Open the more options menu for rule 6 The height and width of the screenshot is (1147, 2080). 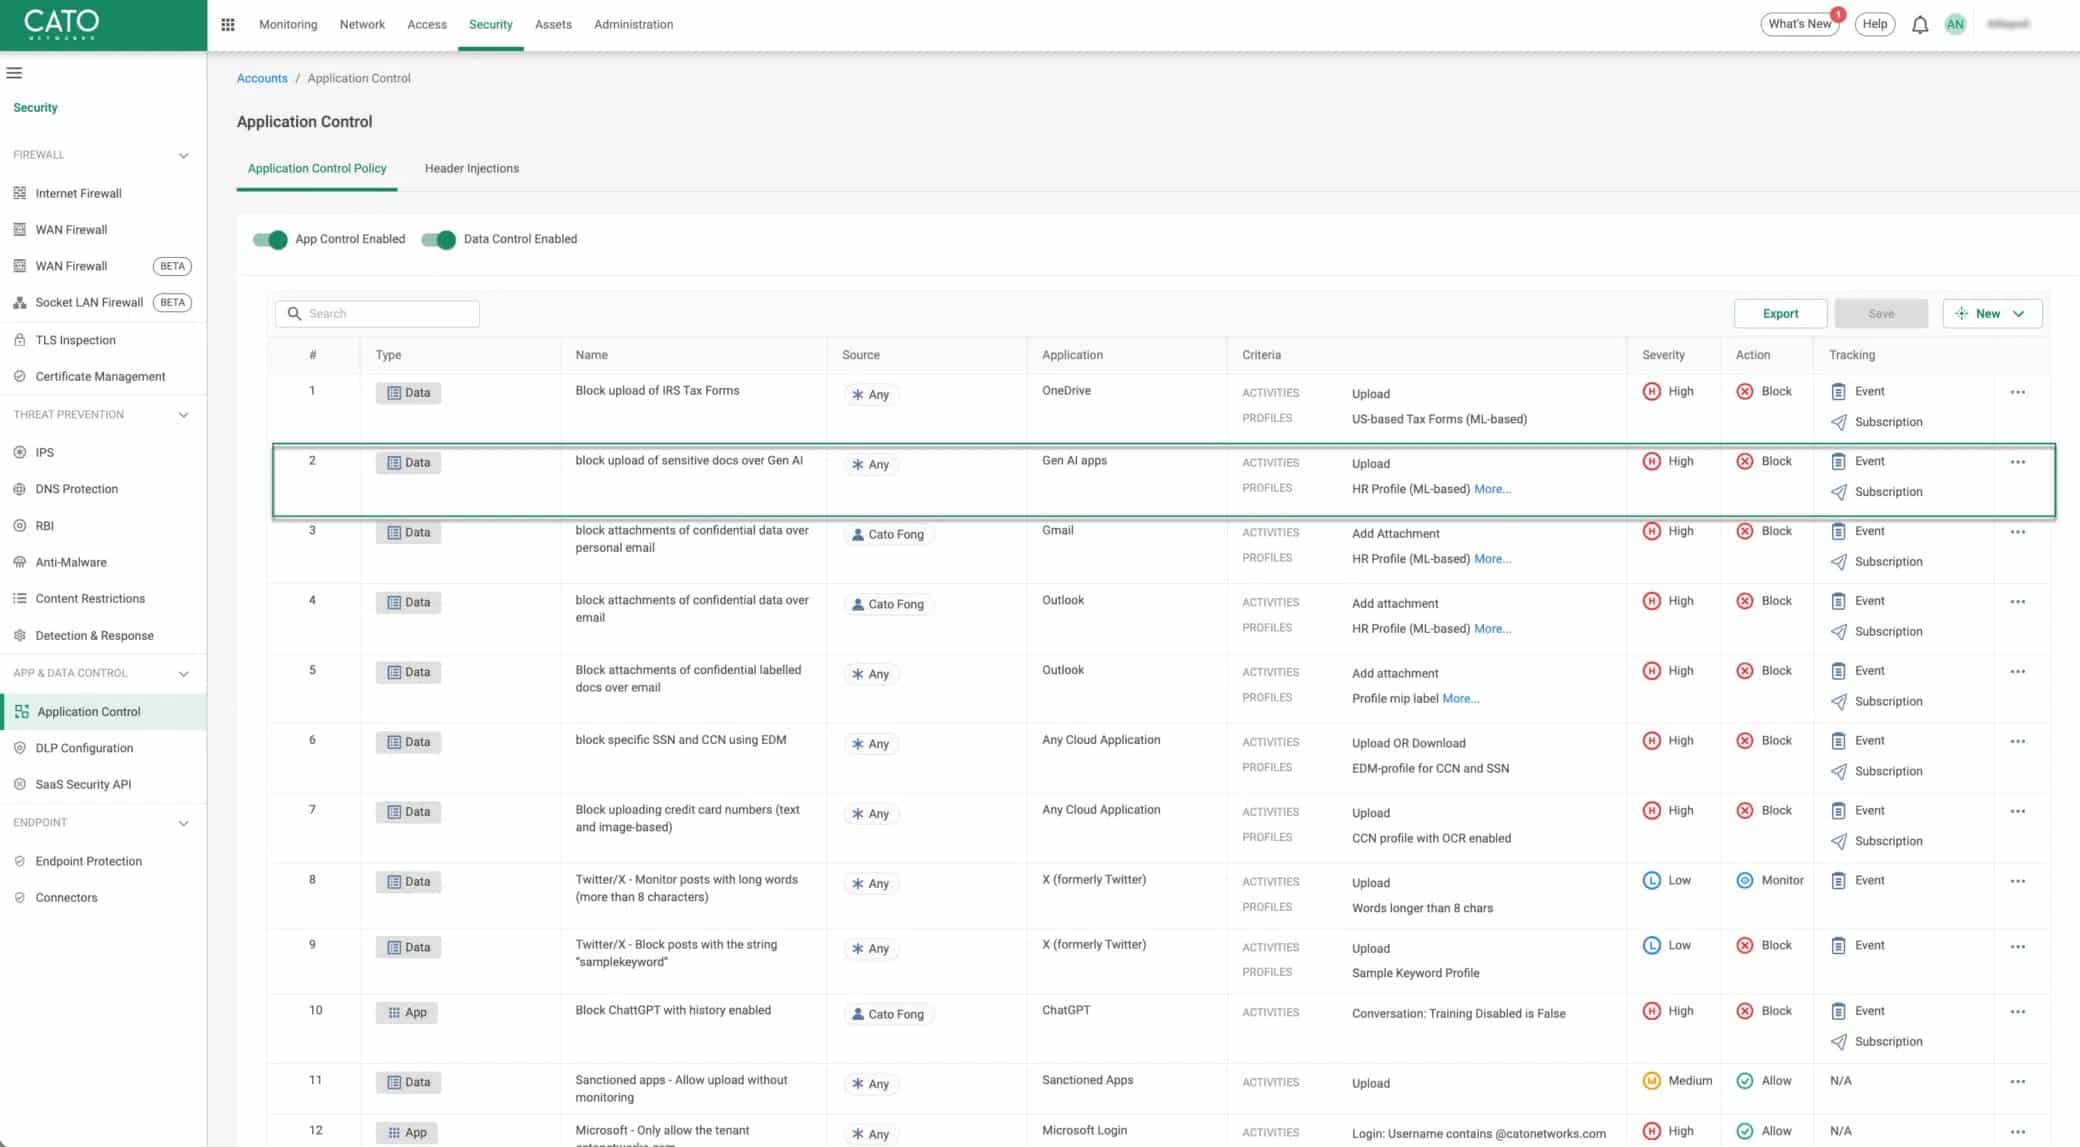[x=2018, y=741]
